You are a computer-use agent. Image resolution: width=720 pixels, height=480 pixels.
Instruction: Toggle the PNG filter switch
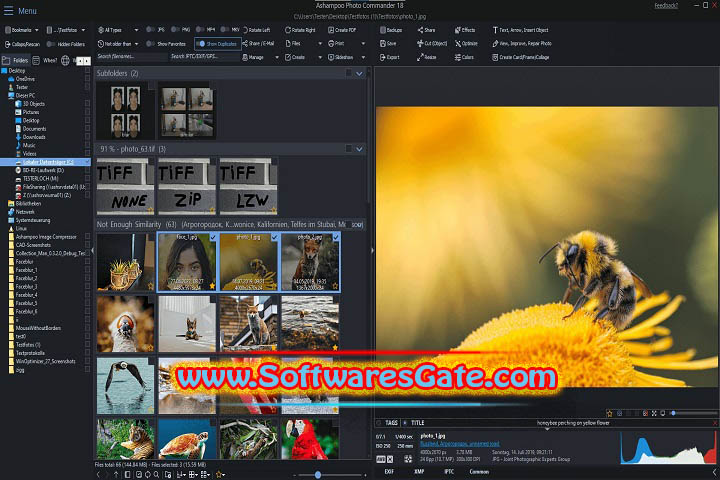click(x=175, y=29)
